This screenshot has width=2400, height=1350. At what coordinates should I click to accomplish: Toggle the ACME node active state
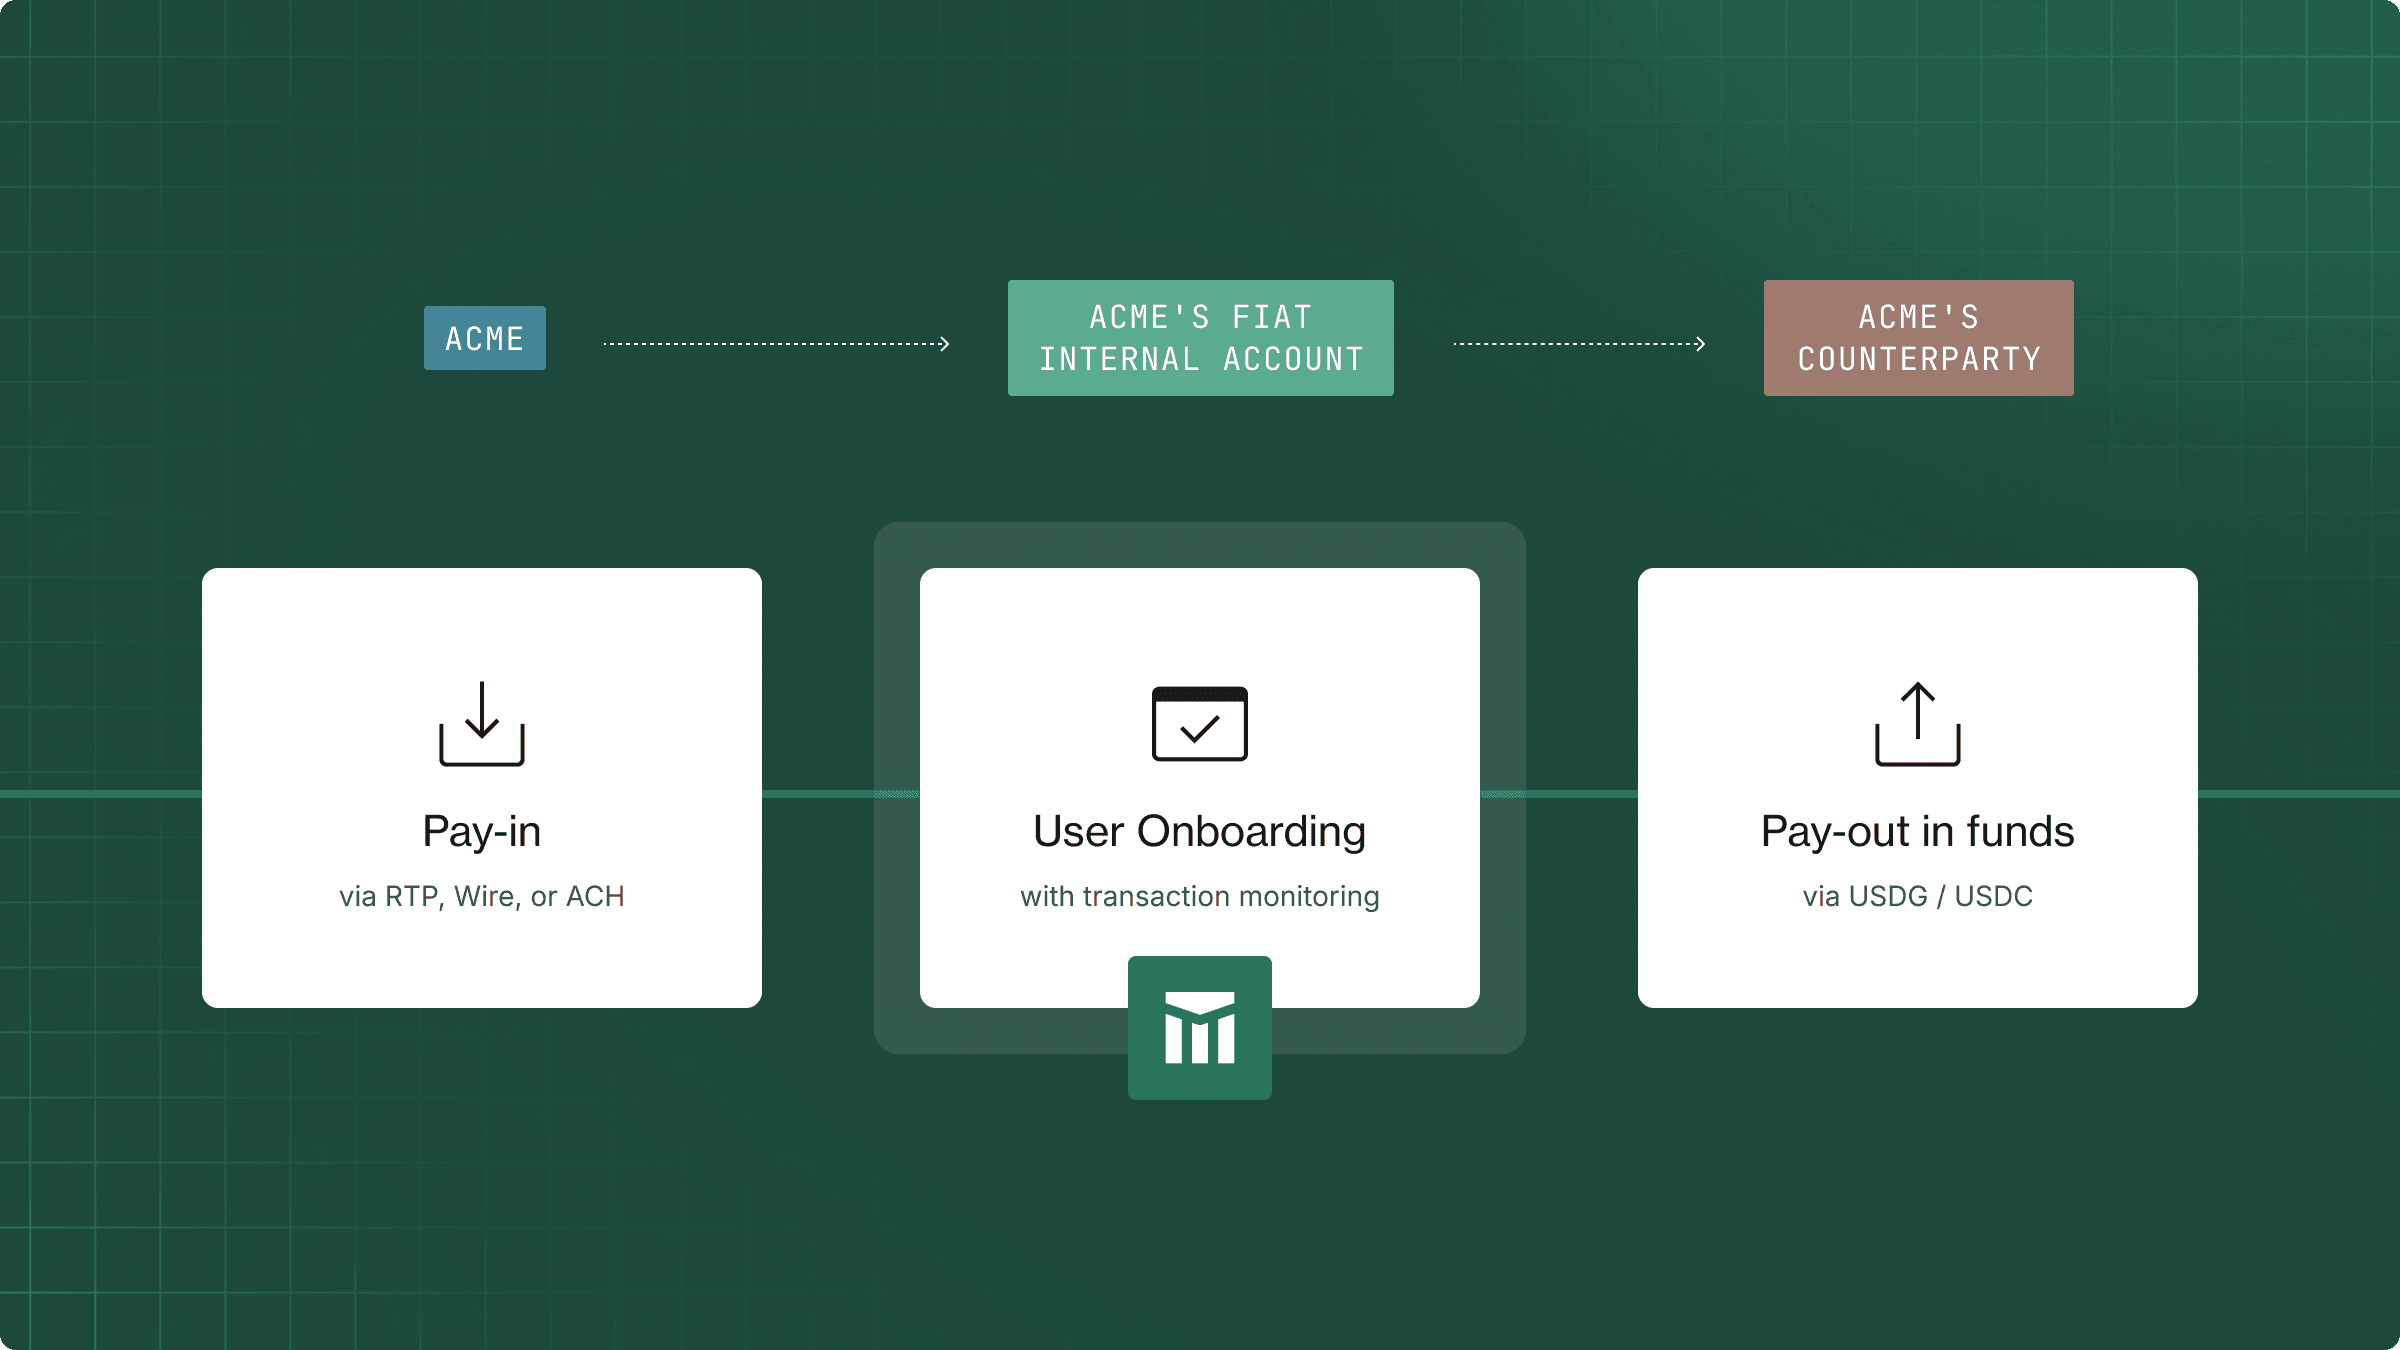[x=484, y=338]
